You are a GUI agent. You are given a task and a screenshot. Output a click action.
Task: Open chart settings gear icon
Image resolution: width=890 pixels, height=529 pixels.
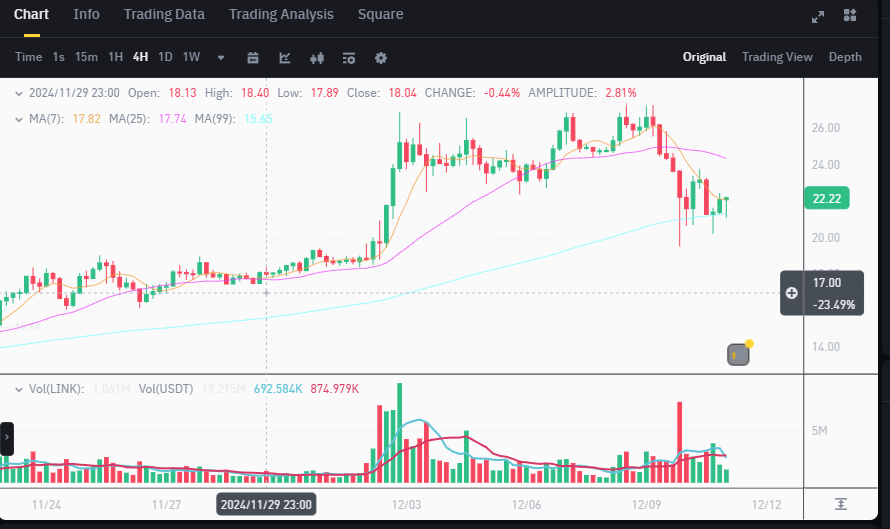[x=381, y=57]
